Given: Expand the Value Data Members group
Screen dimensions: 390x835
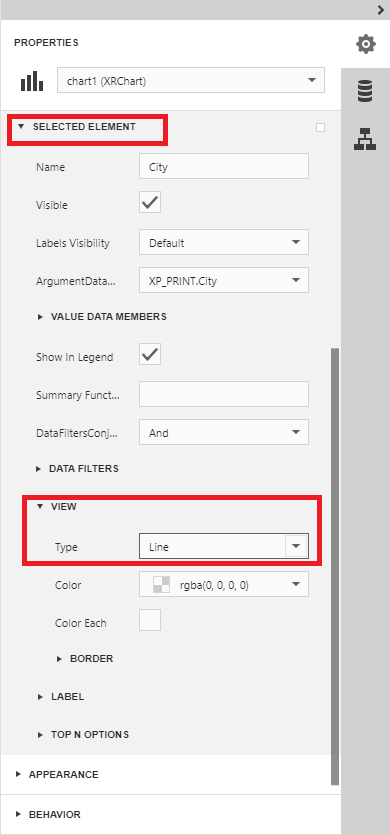Looking at the screenshot, I should tap(101, 316).
